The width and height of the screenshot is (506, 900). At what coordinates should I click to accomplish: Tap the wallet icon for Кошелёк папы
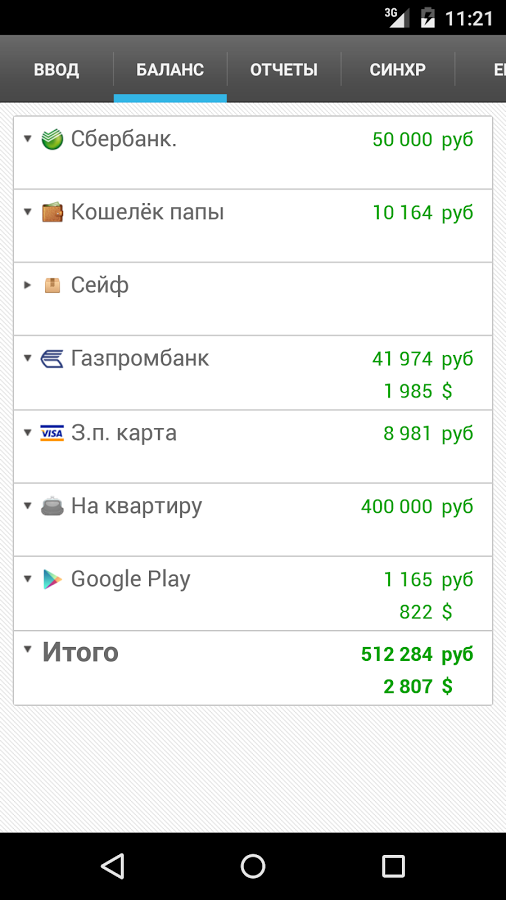(x=52, y=212)
